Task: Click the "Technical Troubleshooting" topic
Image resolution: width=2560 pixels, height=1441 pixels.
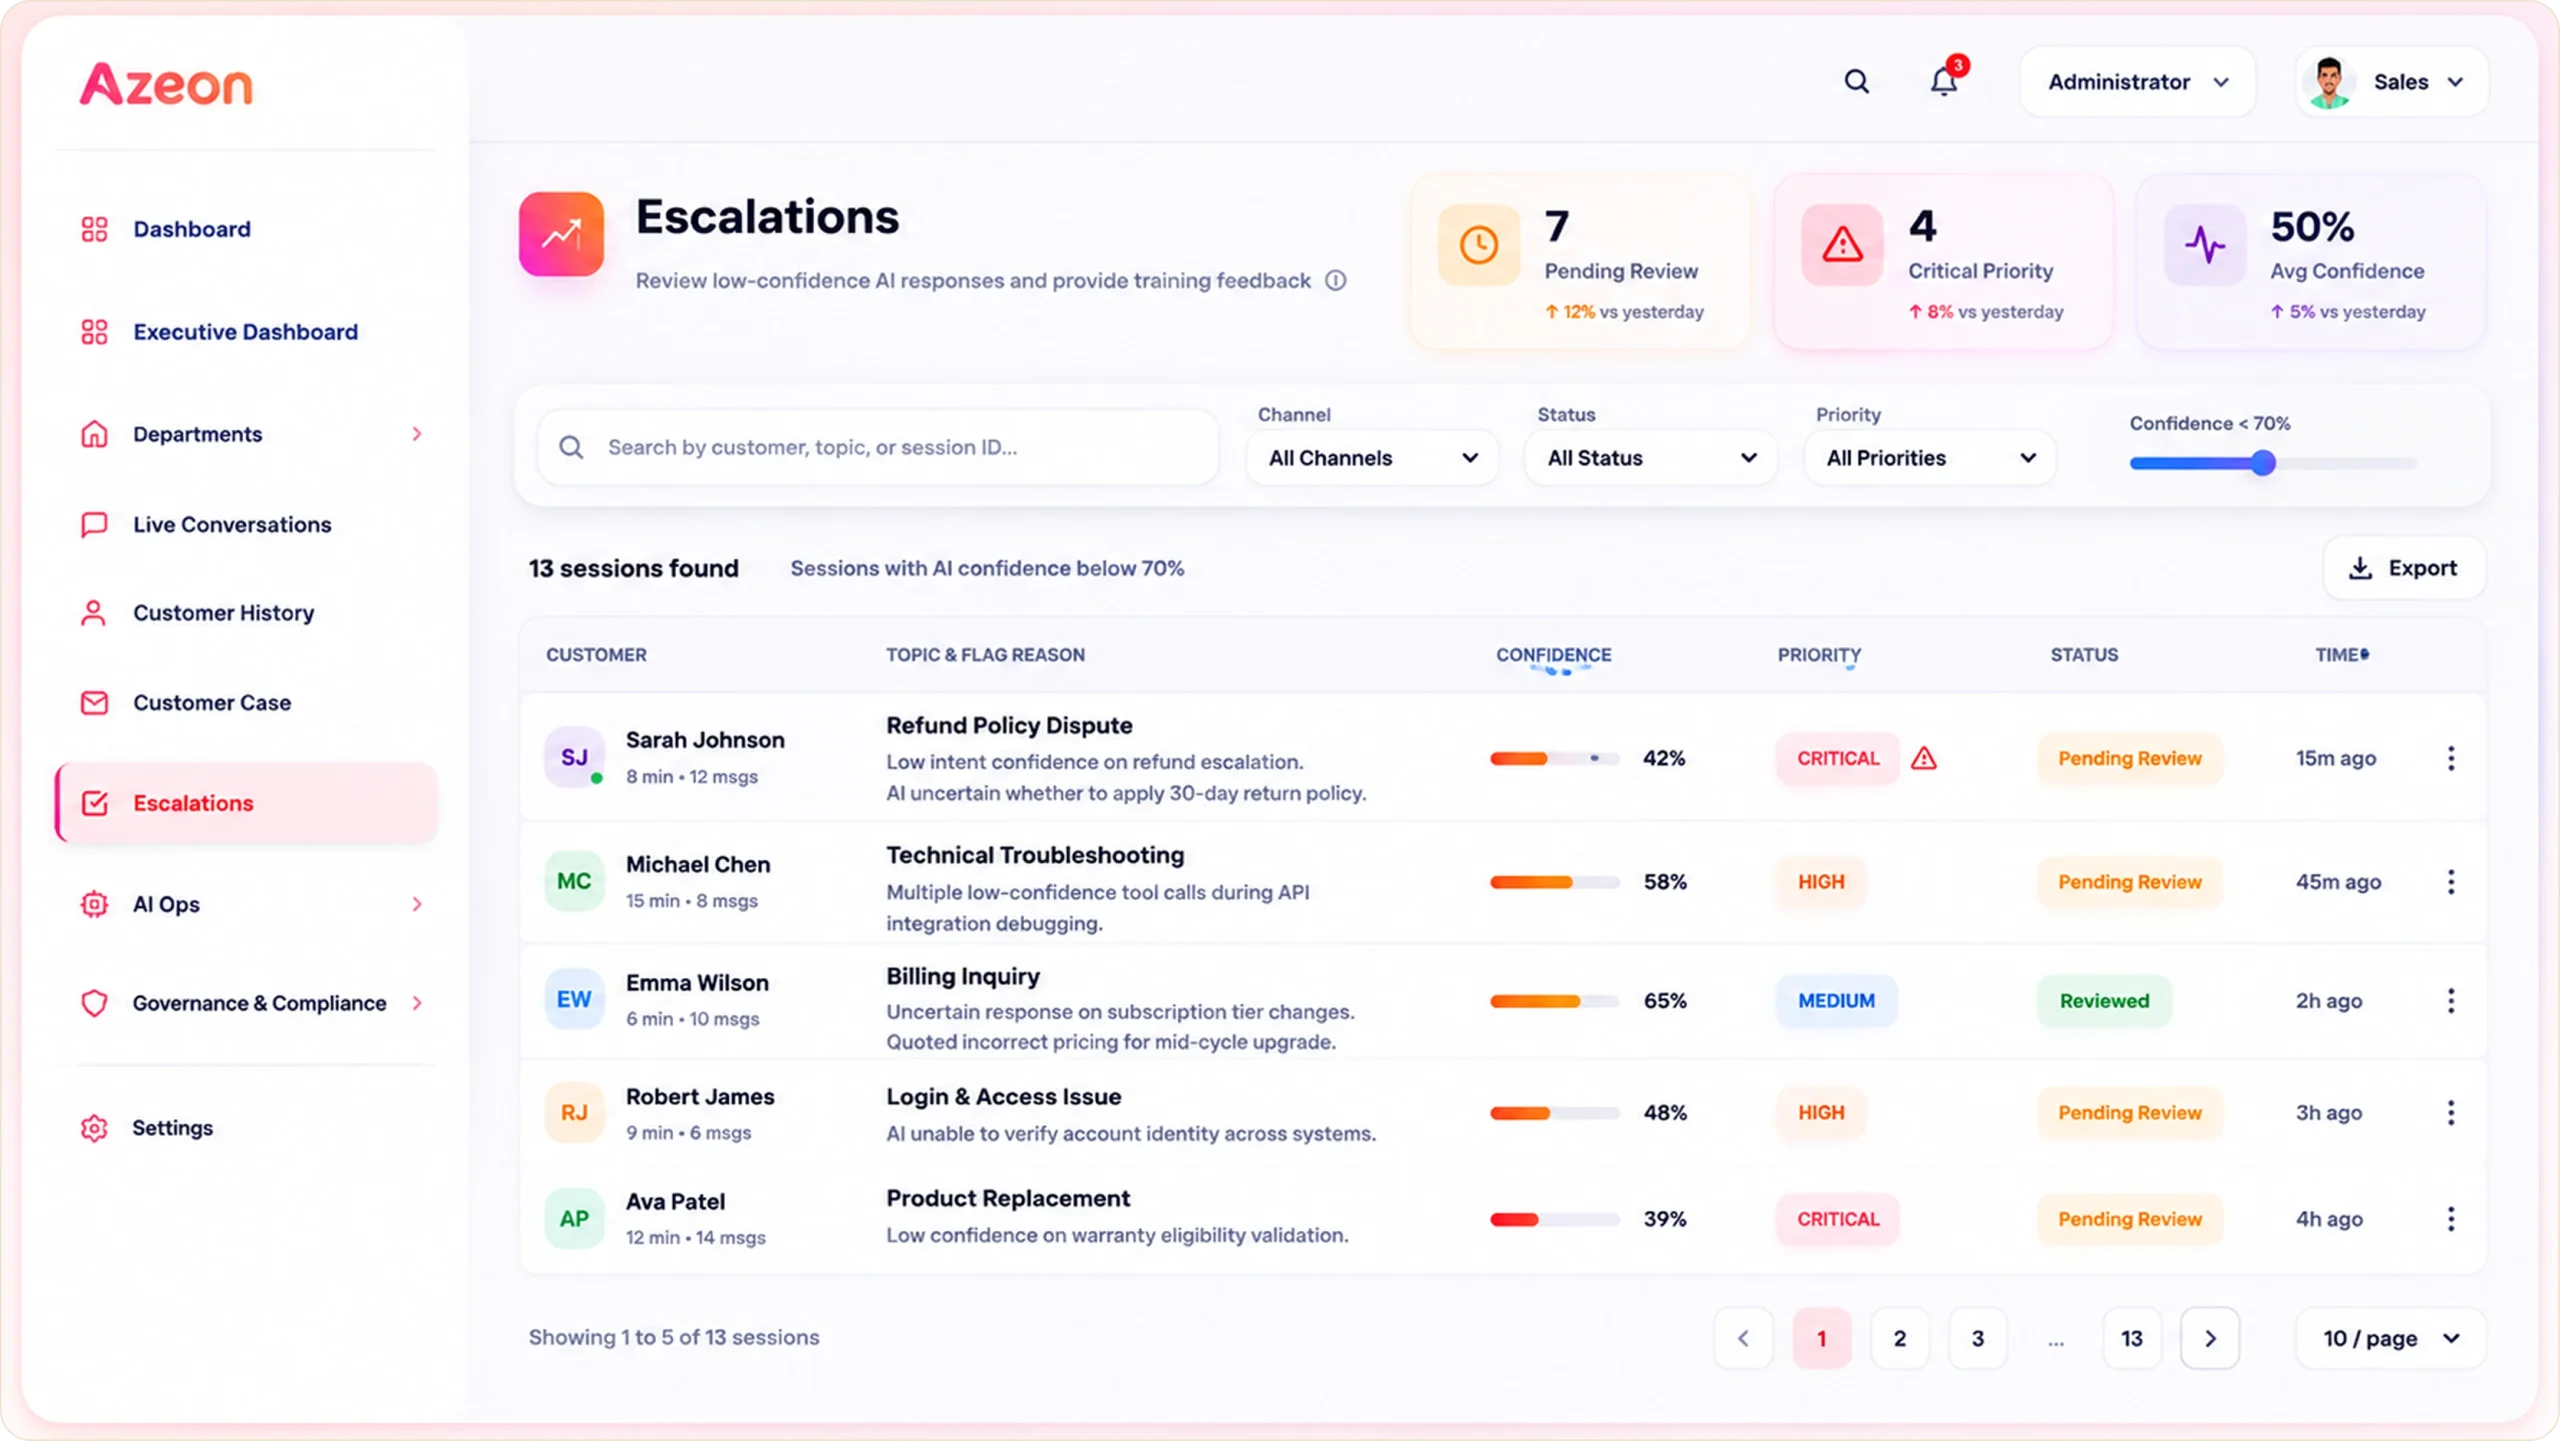Action: pos(1035,855)
